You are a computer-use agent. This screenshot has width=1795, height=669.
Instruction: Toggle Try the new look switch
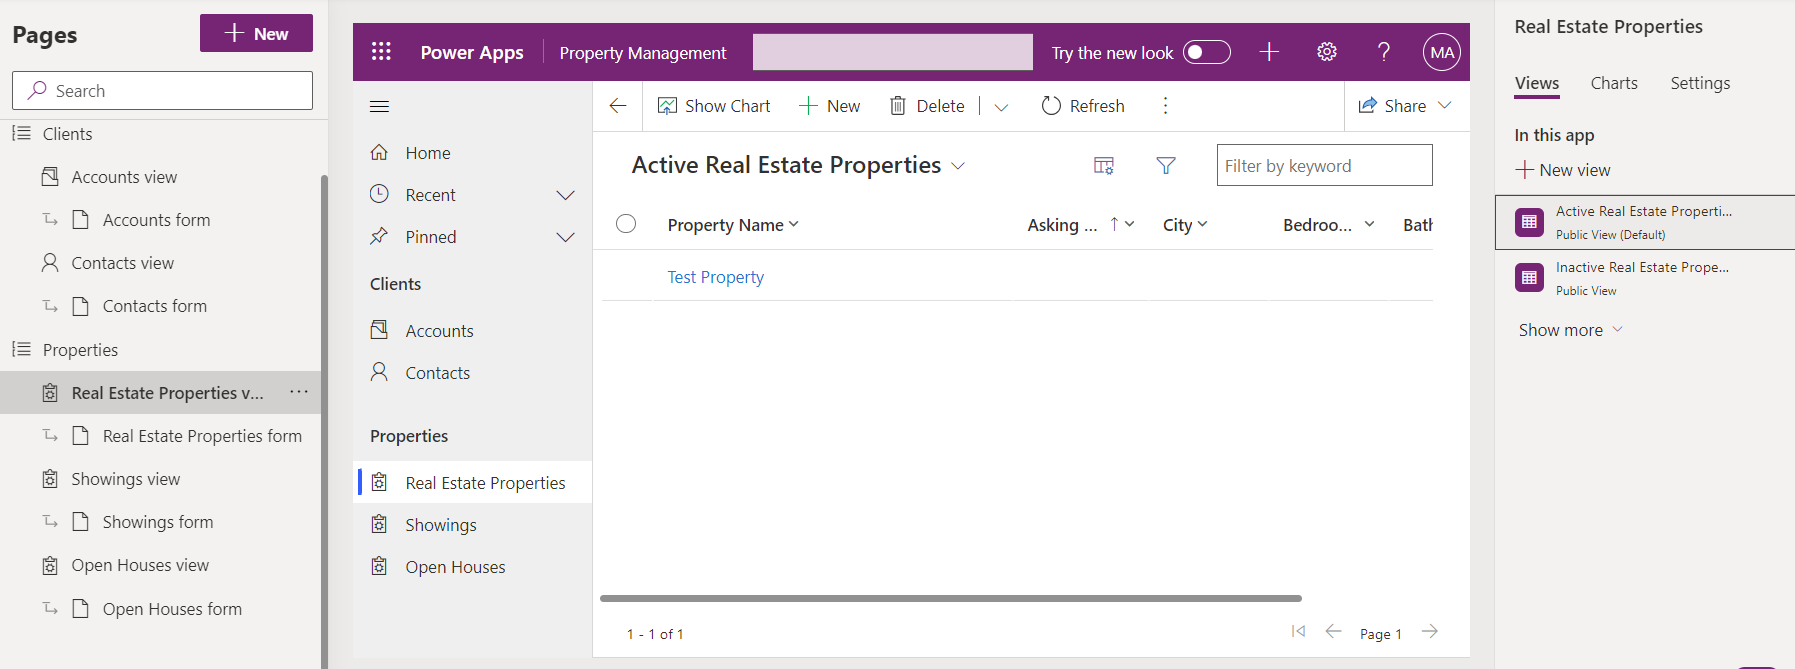[1206, 52]
